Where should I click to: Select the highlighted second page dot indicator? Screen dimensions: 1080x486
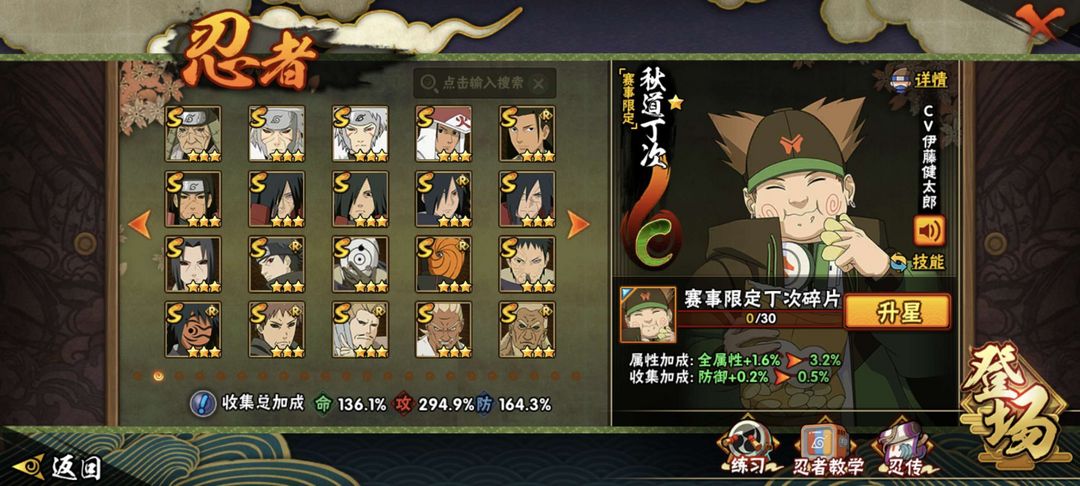pos(158,376)
